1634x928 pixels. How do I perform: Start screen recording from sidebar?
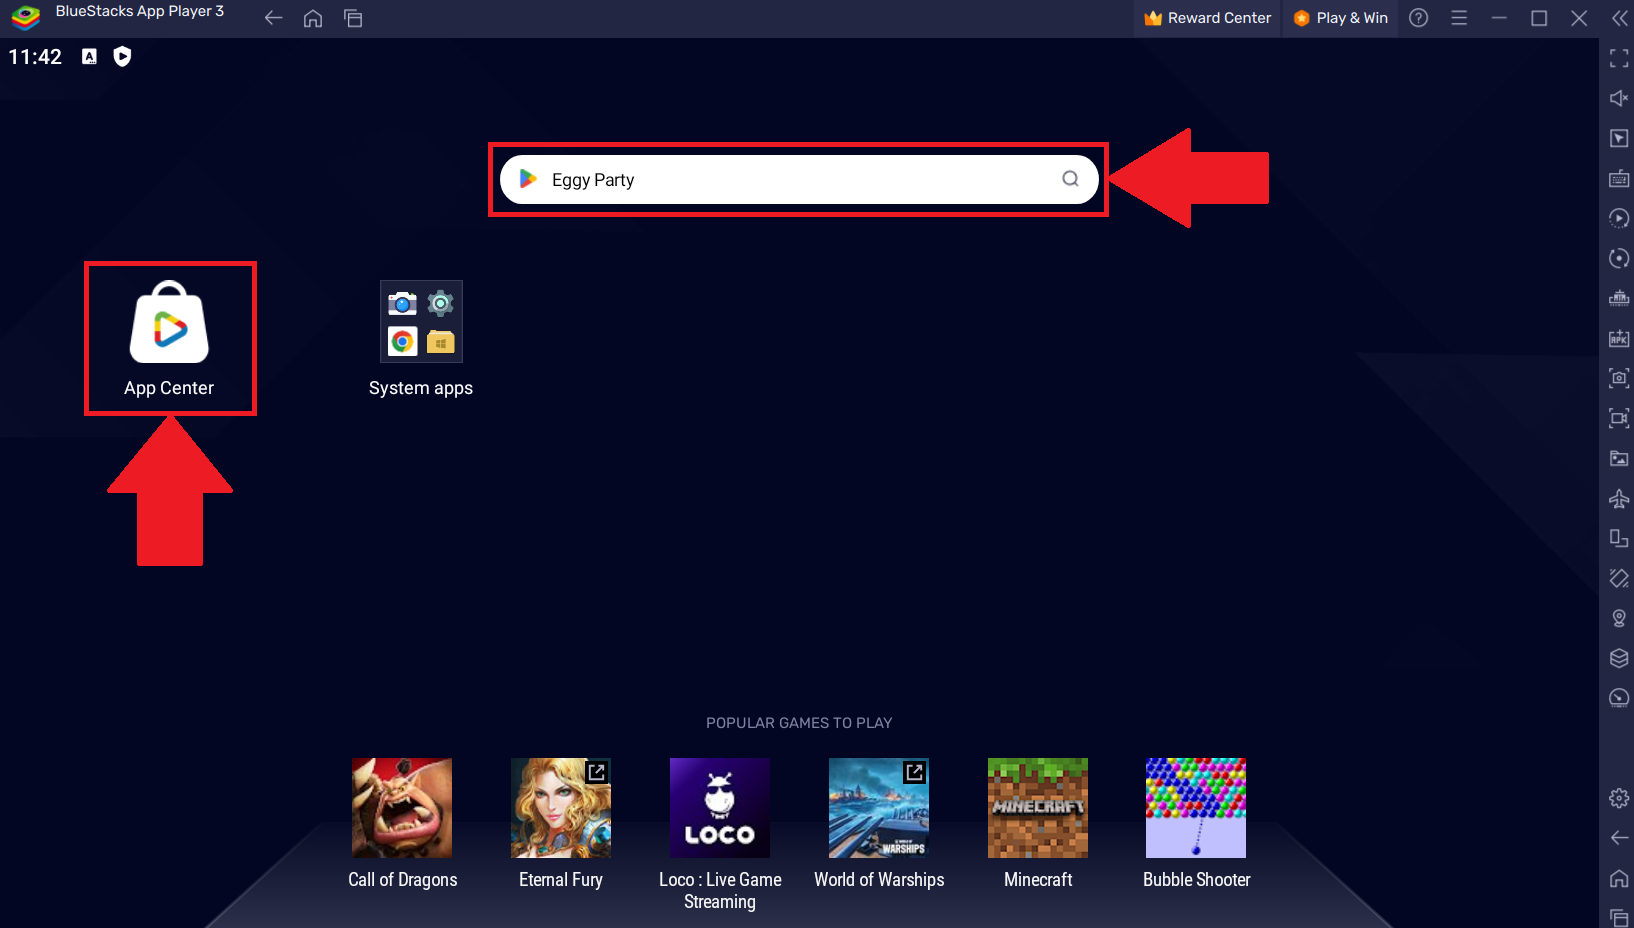(1619, 418)
